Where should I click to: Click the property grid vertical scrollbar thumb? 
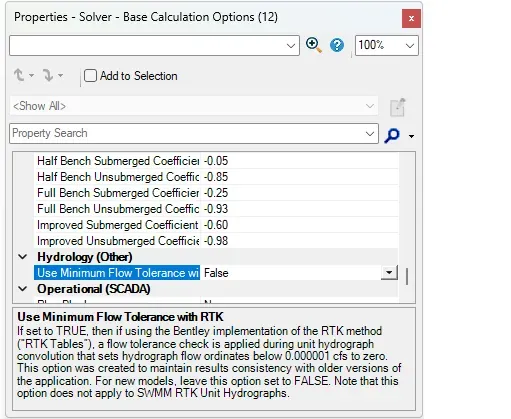pyautogui.click(x=407, y=276)
